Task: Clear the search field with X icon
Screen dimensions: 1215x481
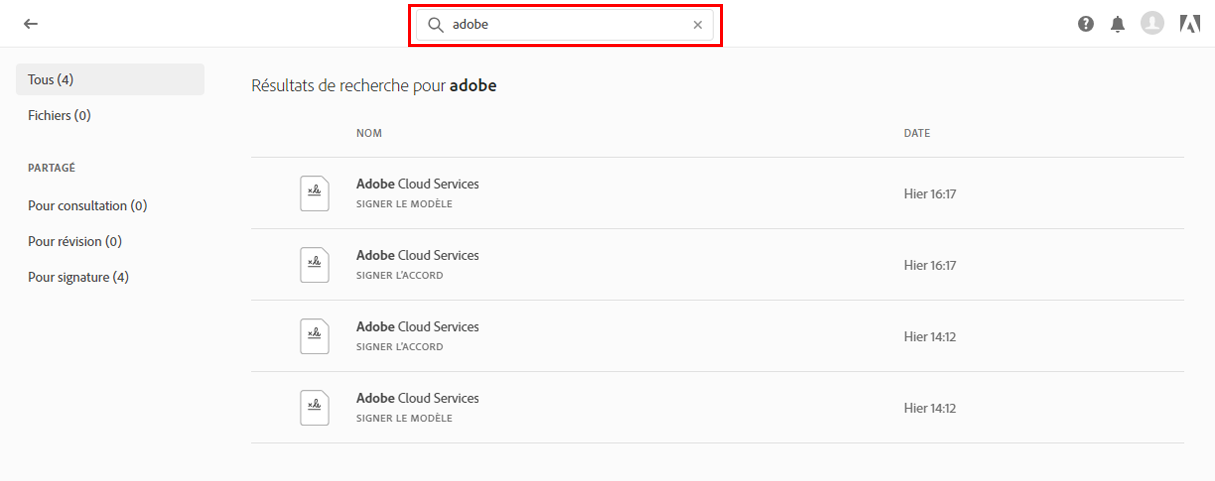Action: coord(698,25)
